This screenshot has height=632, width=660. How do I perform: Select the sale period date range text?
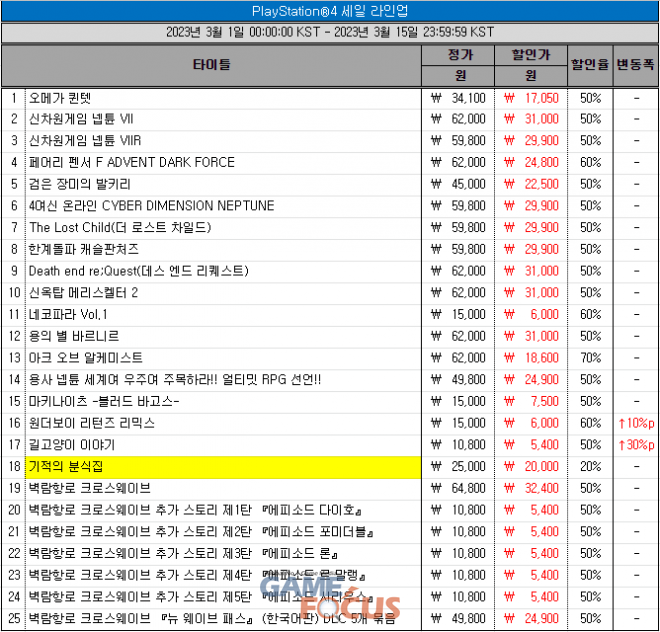click(330, 32)
